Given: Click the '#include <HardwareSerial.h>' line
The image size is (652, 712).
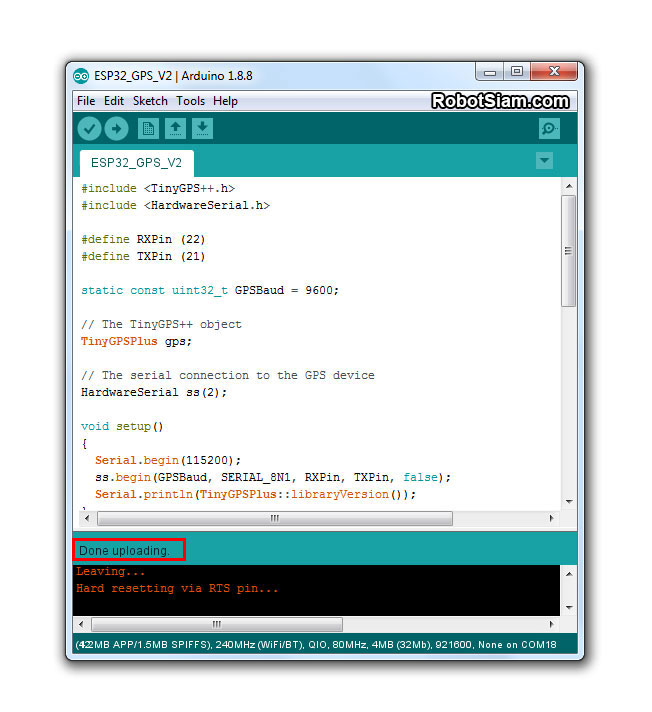Looking at the screenshot, I should click(175, 206).
